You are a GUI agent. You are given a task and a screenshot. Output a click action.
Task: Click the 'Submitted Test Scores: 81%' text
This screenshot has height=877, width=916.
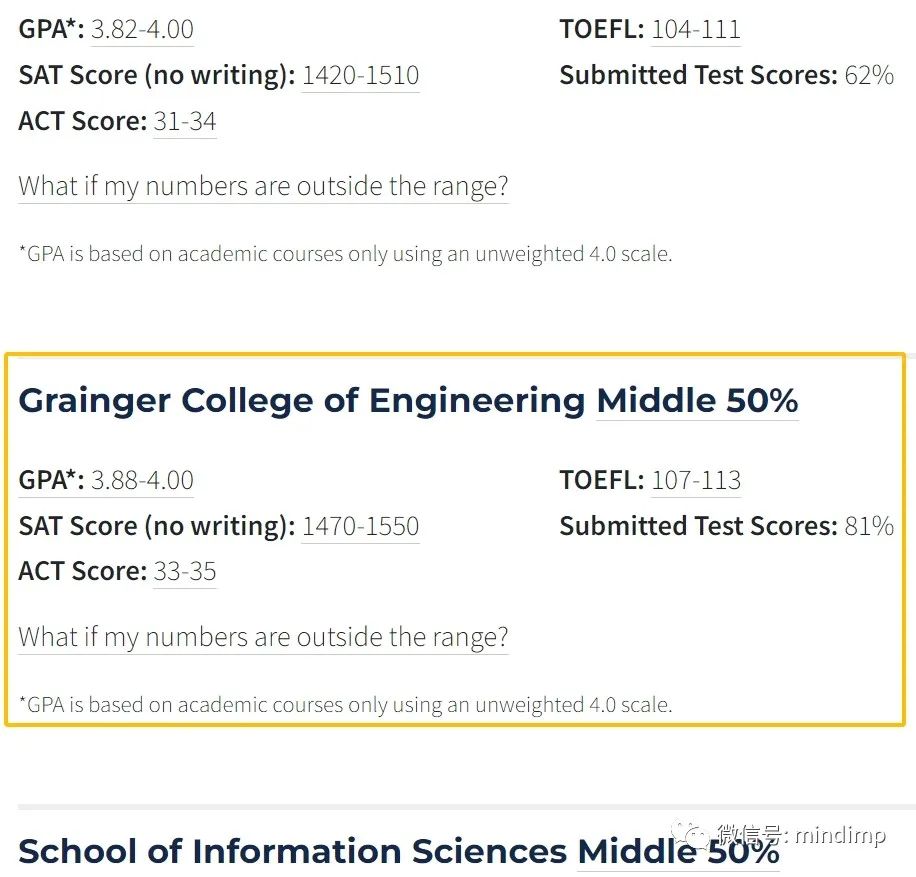[727, 526]
